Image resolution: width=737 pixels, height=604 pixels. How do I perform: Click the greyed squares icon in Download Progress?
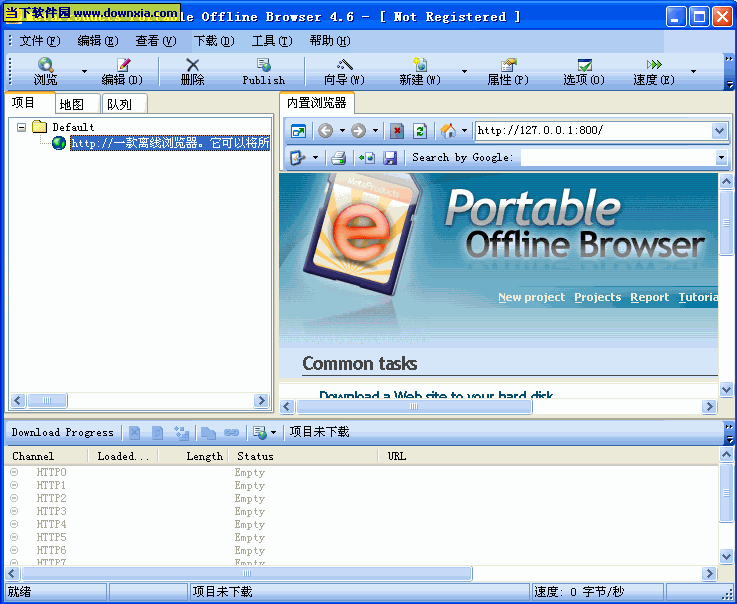[181, 432]
